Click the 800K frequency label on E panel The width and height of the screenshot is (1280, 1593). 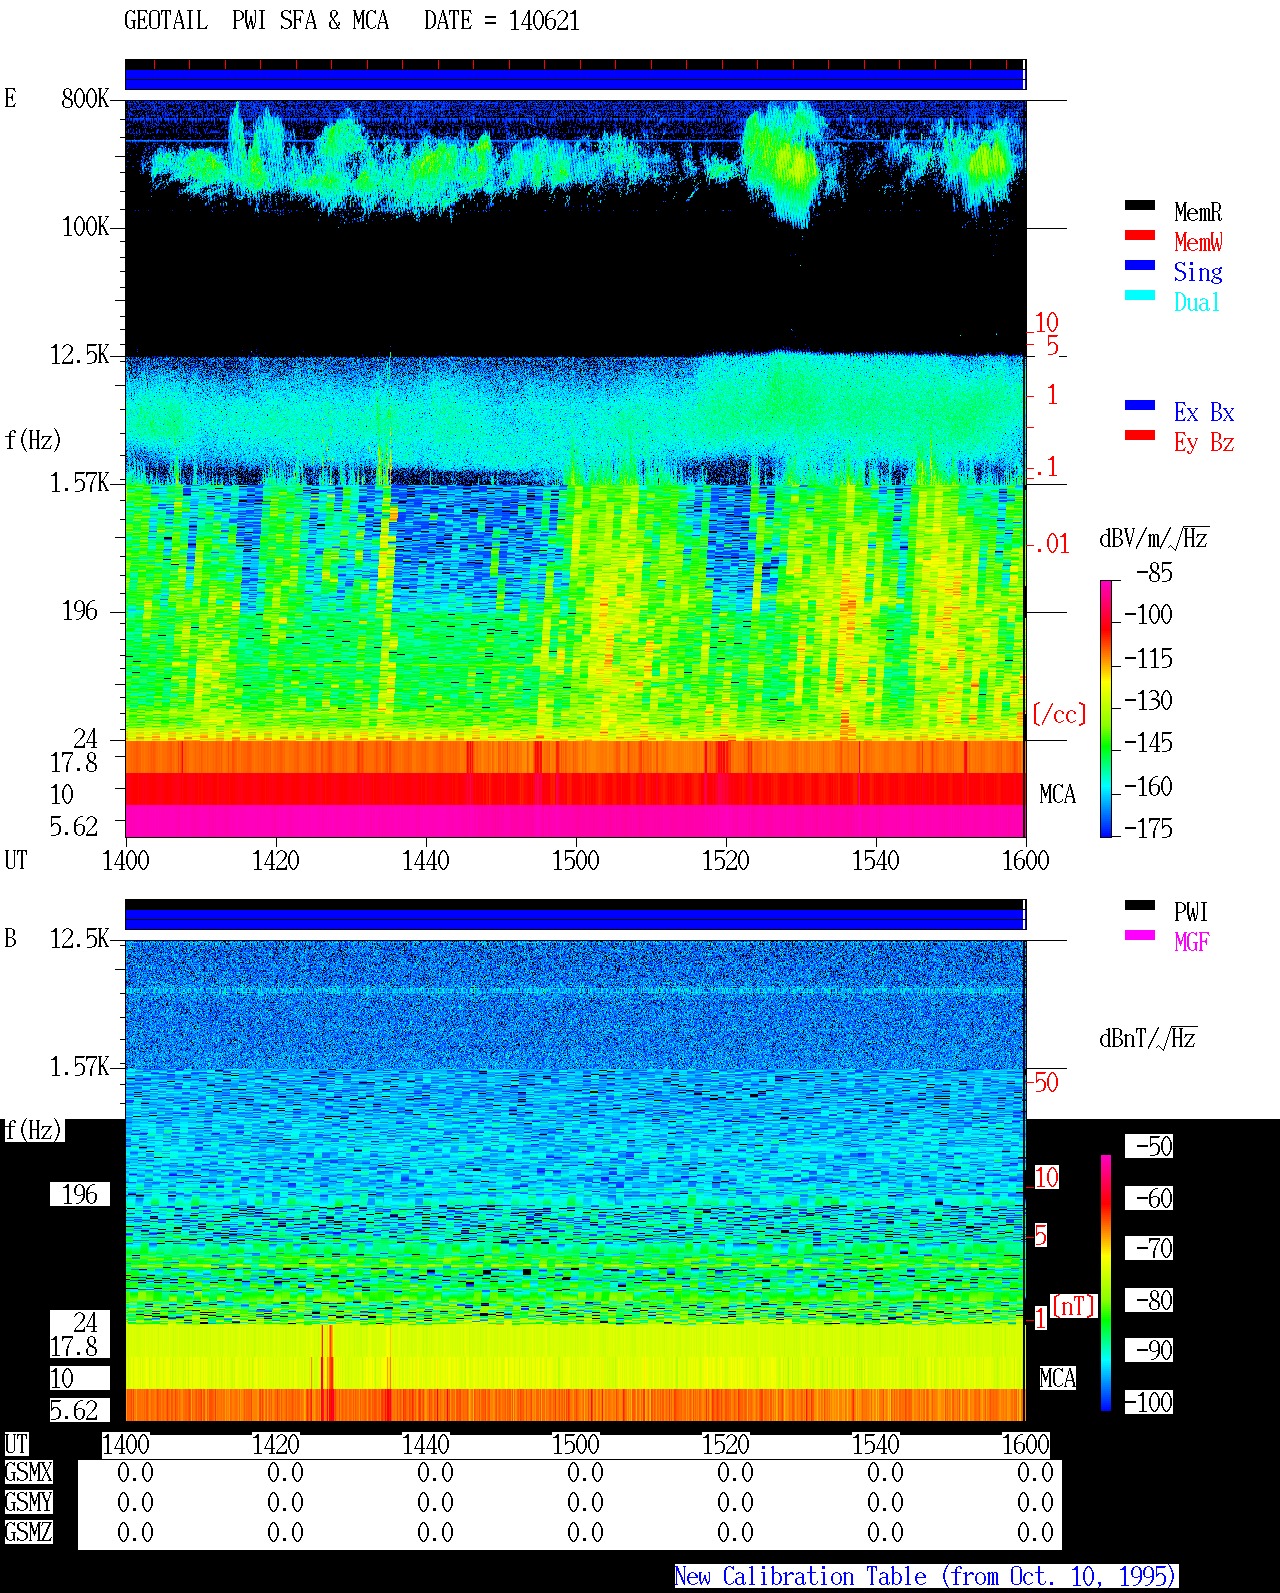(x=85, y=98)
